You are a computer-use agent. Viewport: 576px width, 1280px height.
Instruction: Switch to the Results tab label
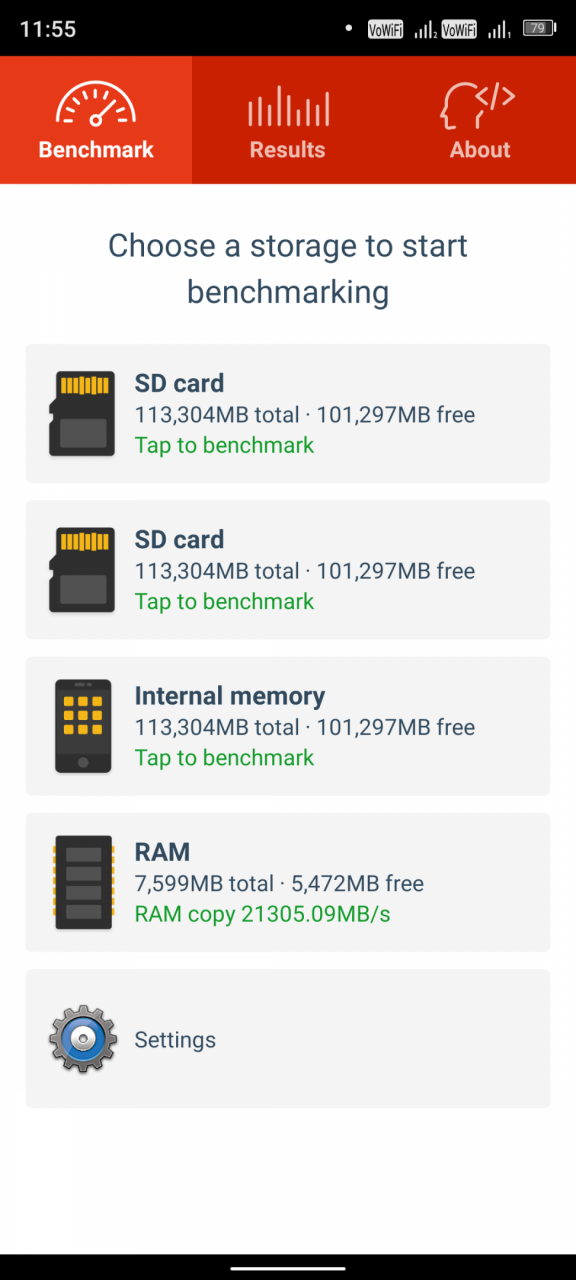(288, 150)
